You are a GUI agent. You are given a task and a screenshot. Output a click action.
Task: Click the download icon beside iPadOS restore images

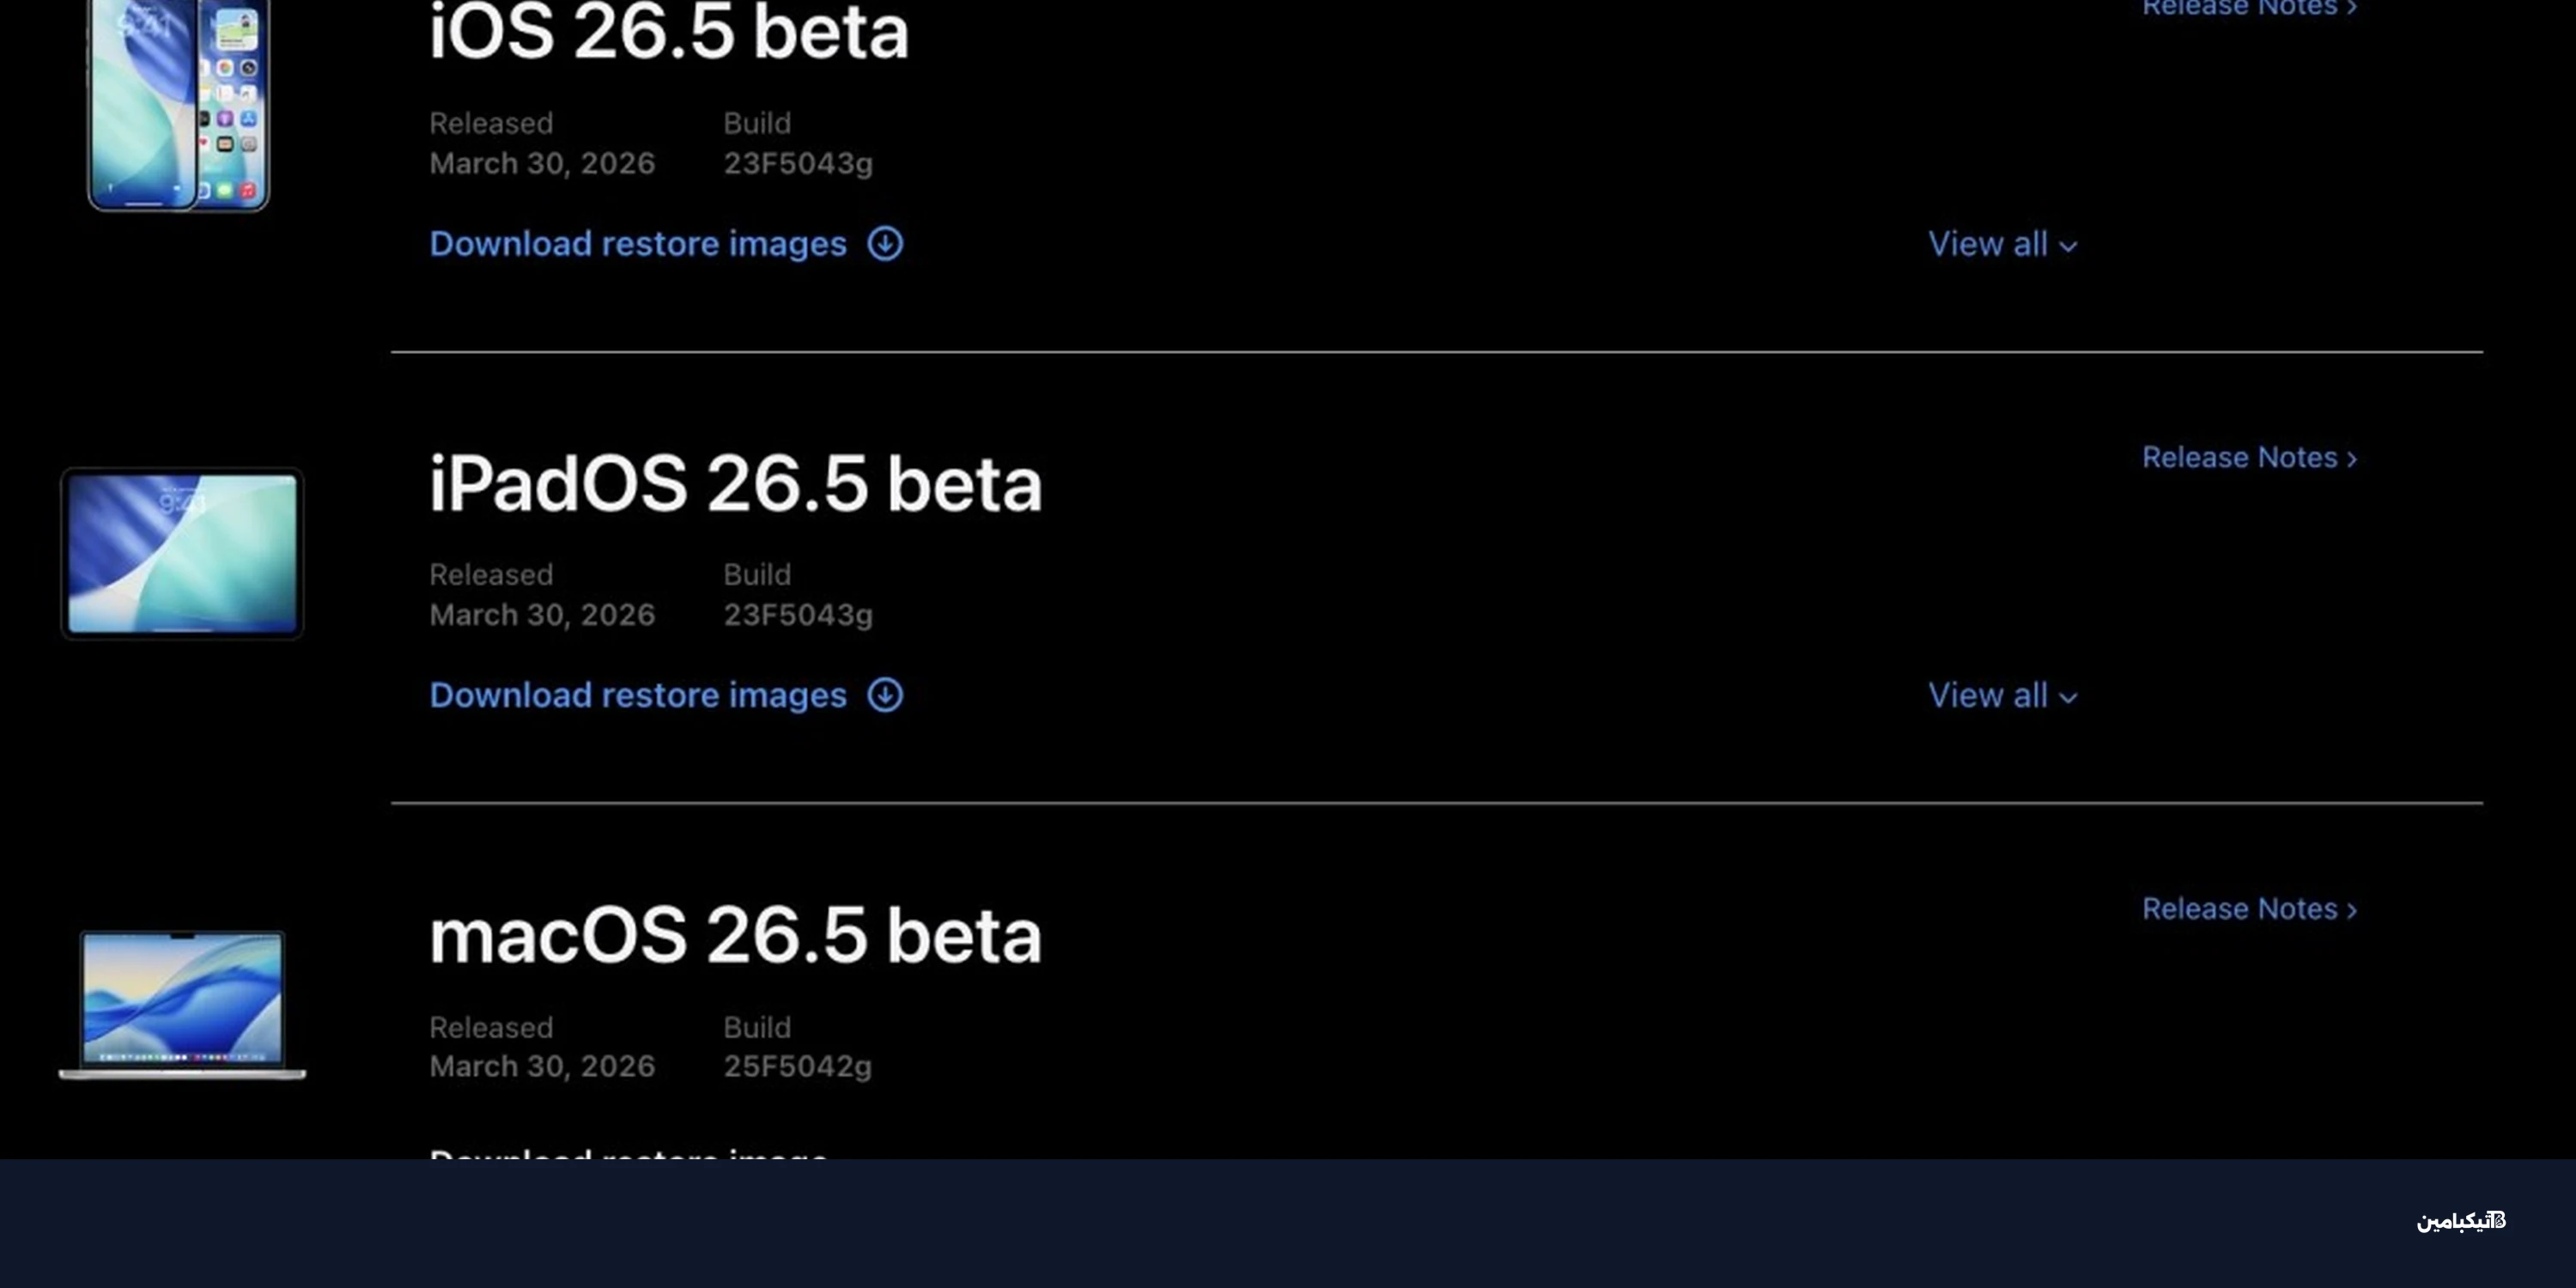pyautogui.click(x=884, y=694)
